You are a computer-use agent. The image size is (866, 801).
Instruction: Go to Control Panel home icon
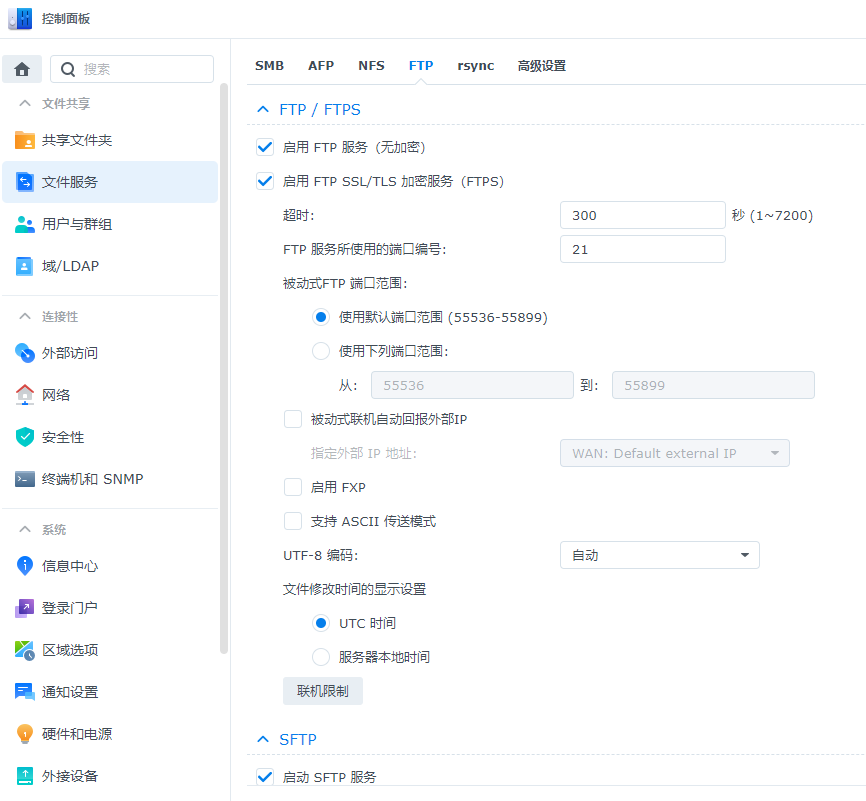pyautogui.click(x=22, y=69)
